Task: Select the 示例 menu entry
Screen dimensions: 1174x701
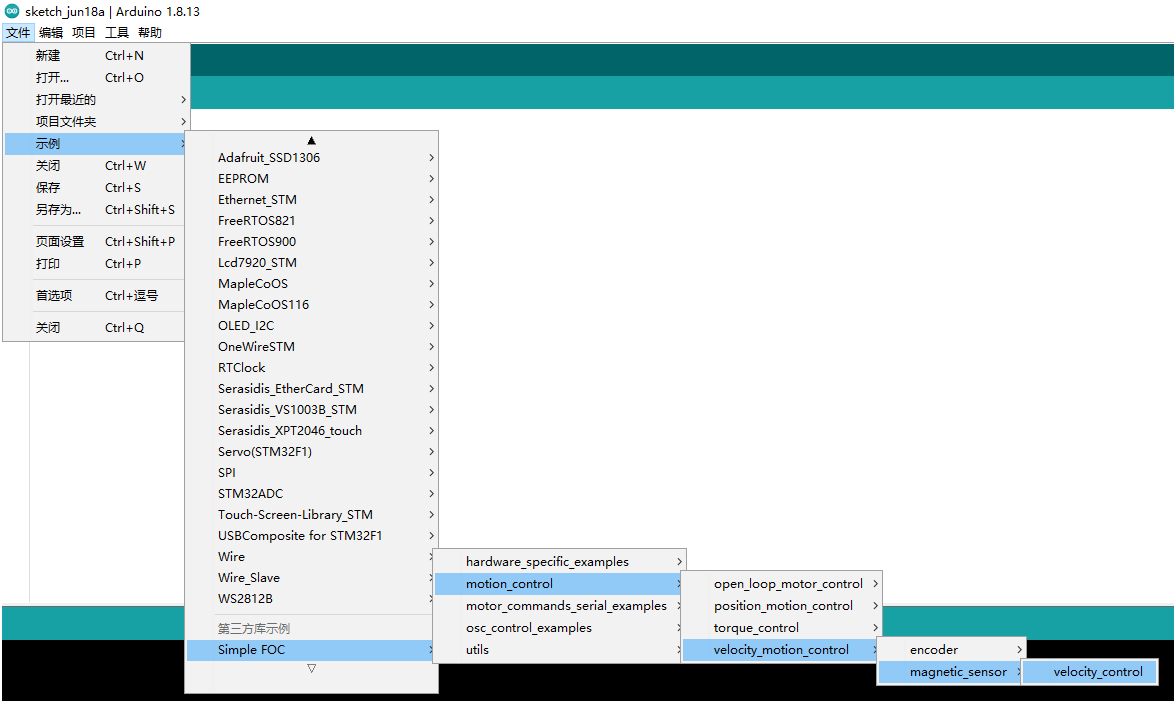Action: coord(96,144)
